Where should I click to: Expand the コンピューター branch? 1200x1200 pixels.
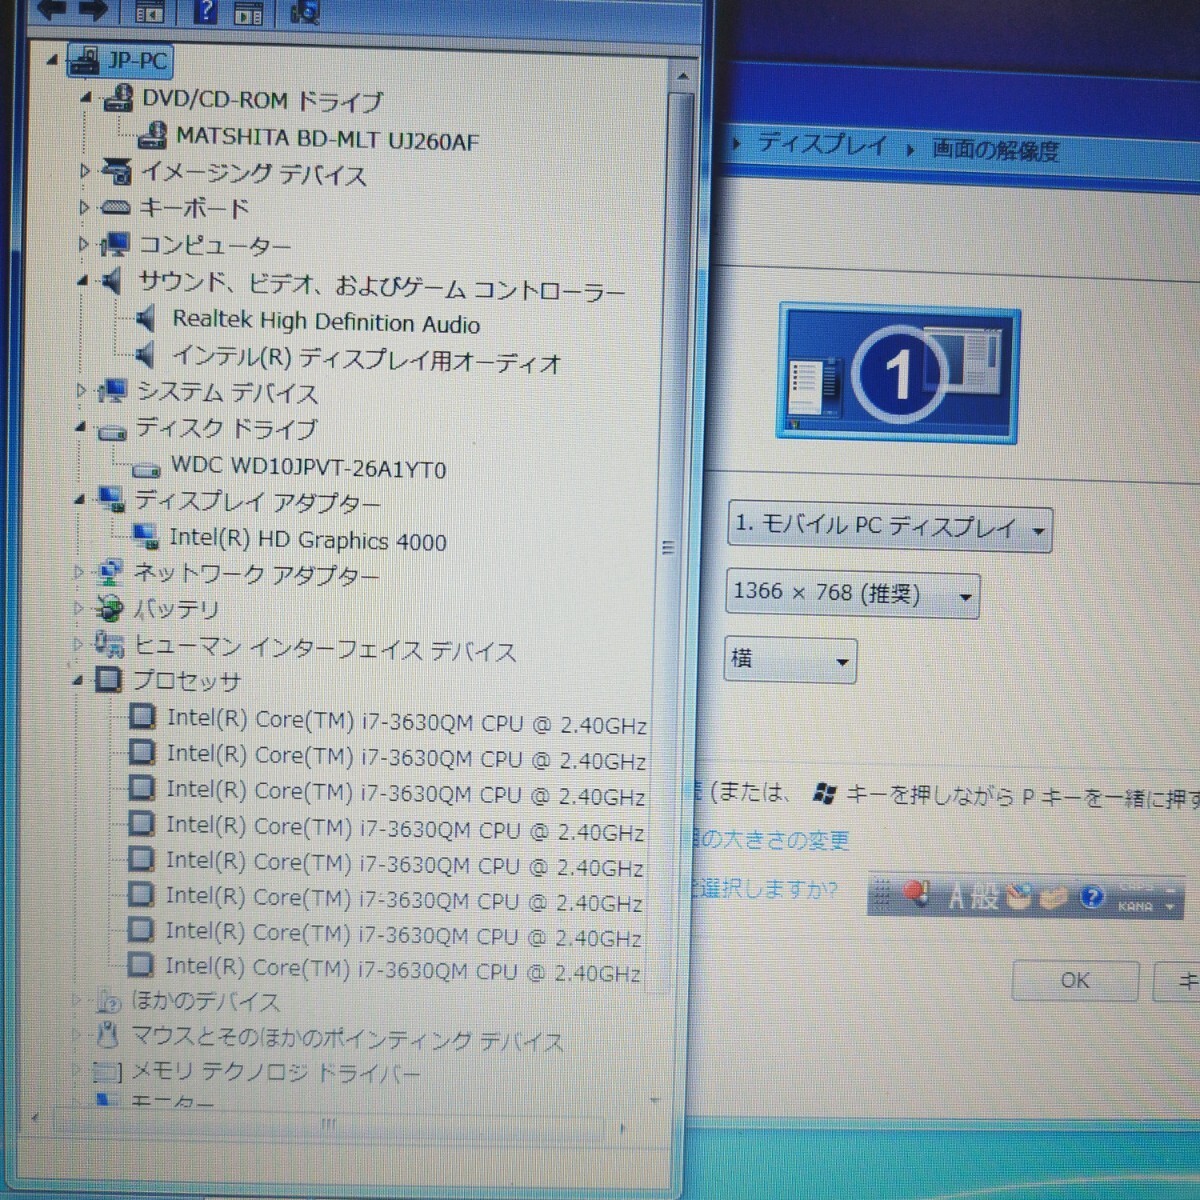[84, 244]
